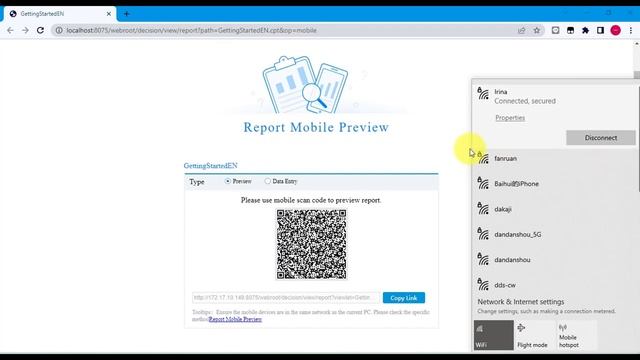Click the QR code image
Image resolution: width=640 pixels, height=360 pixels.
[x=311, y=244]
